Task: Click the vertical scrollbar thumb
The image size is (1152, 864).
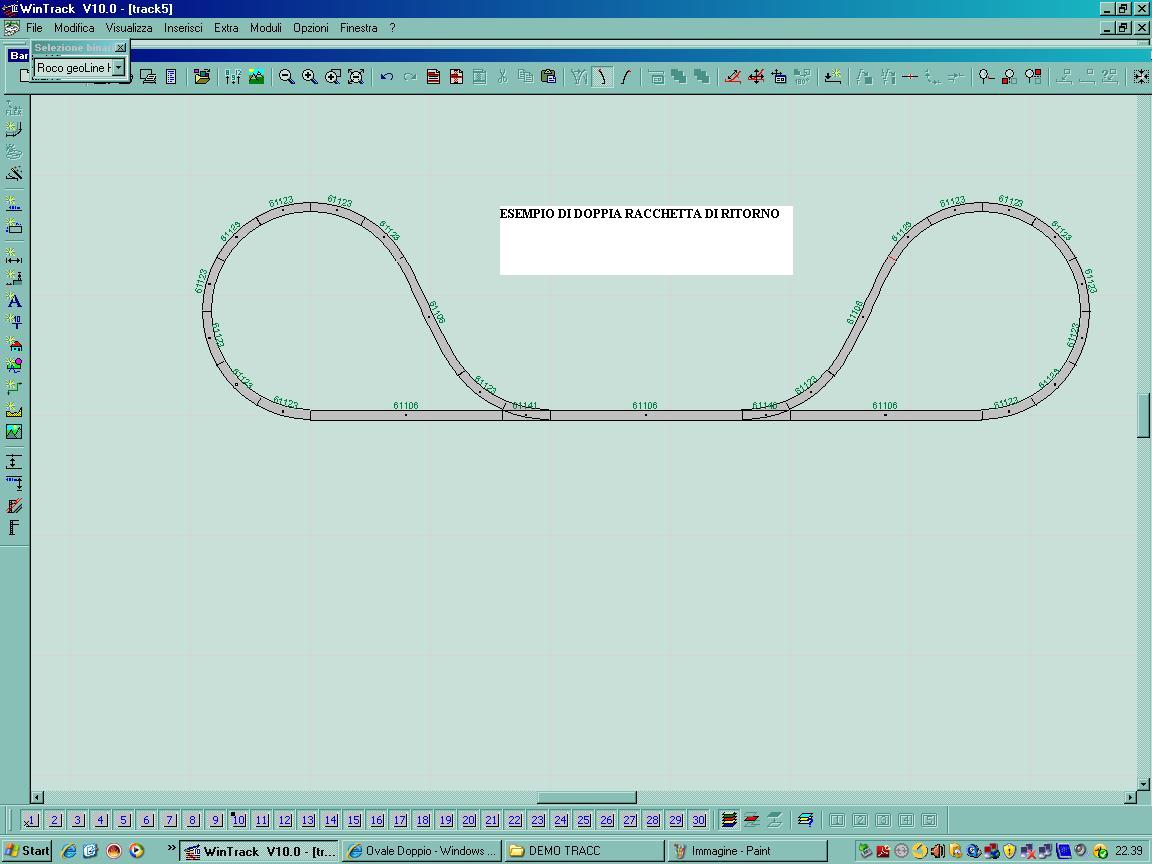Action: 1143,416
